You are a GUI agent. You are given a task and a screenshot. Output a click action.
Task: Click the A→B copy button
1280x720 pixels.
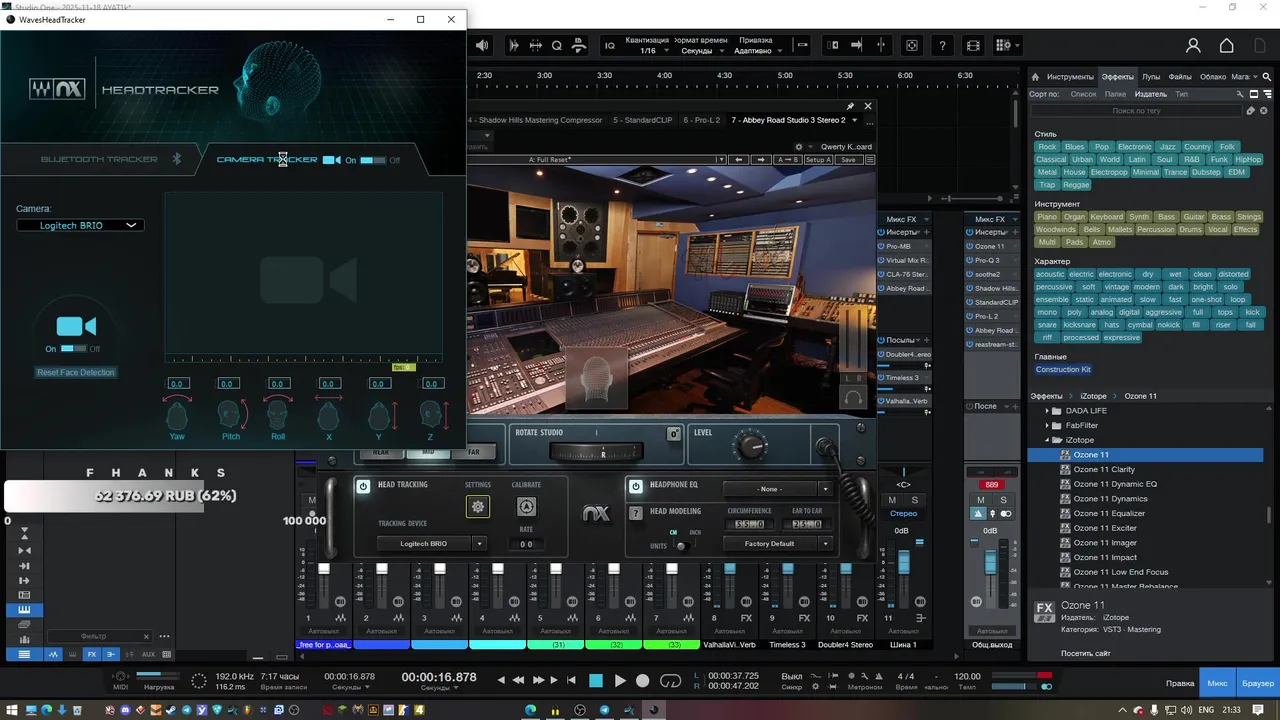790,160
